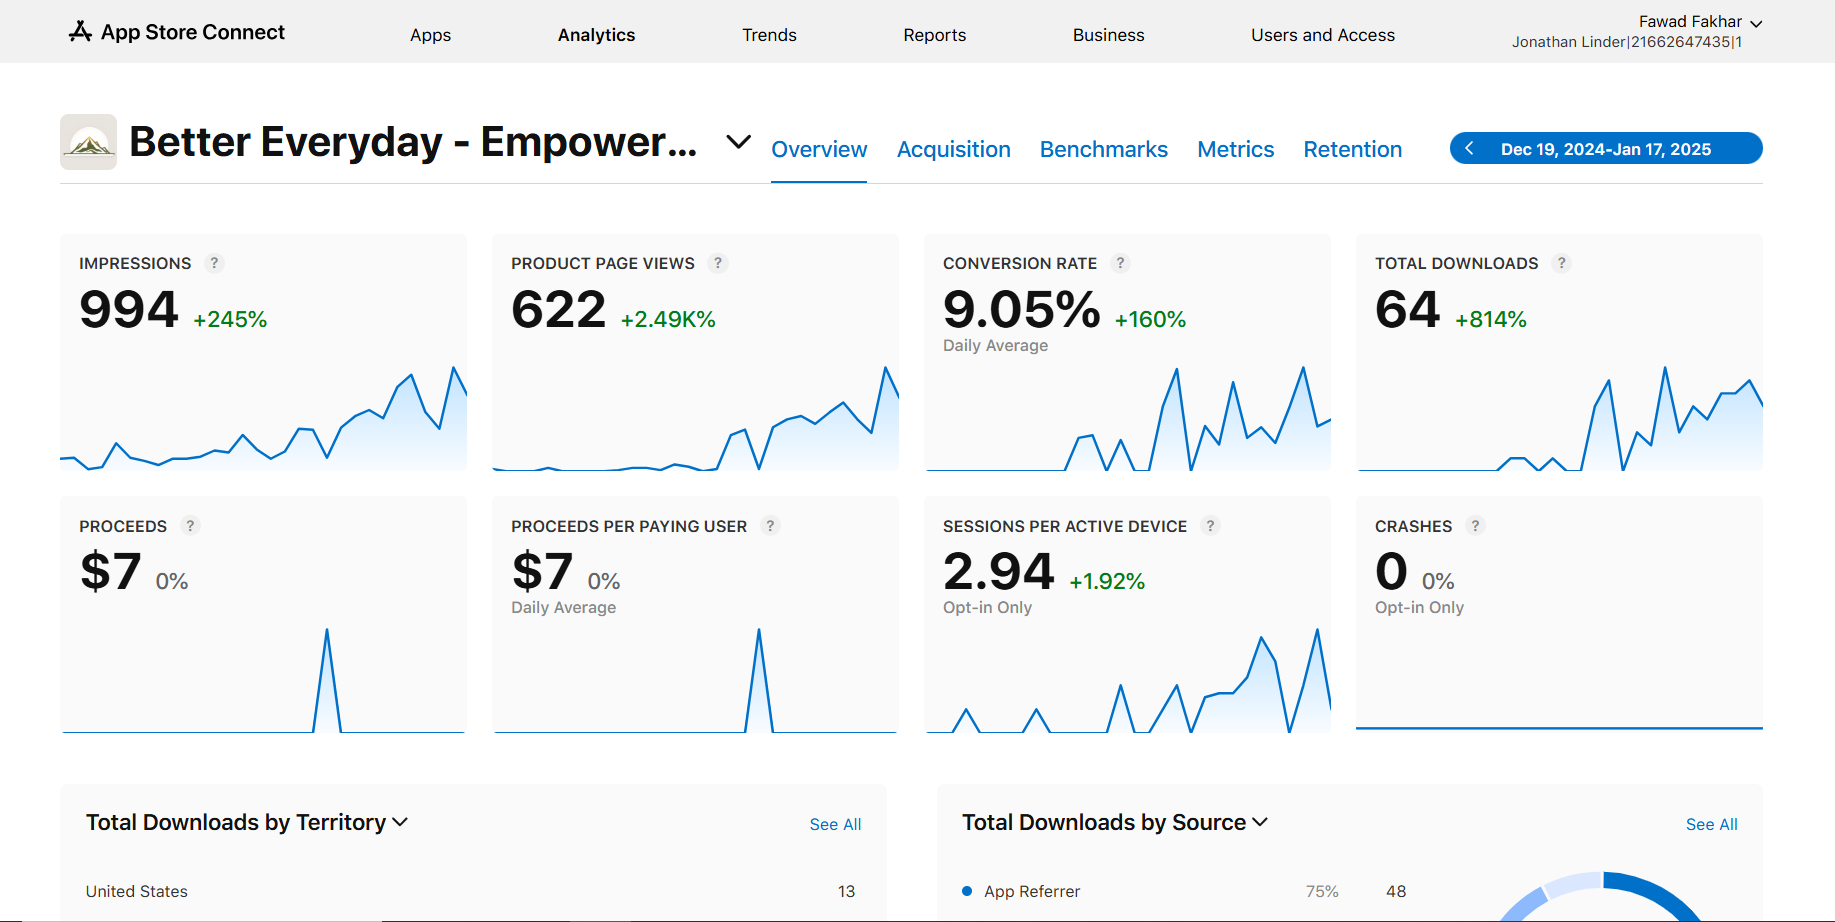
Task: Click the Total Downloads 64 value
Action: 1407,309
